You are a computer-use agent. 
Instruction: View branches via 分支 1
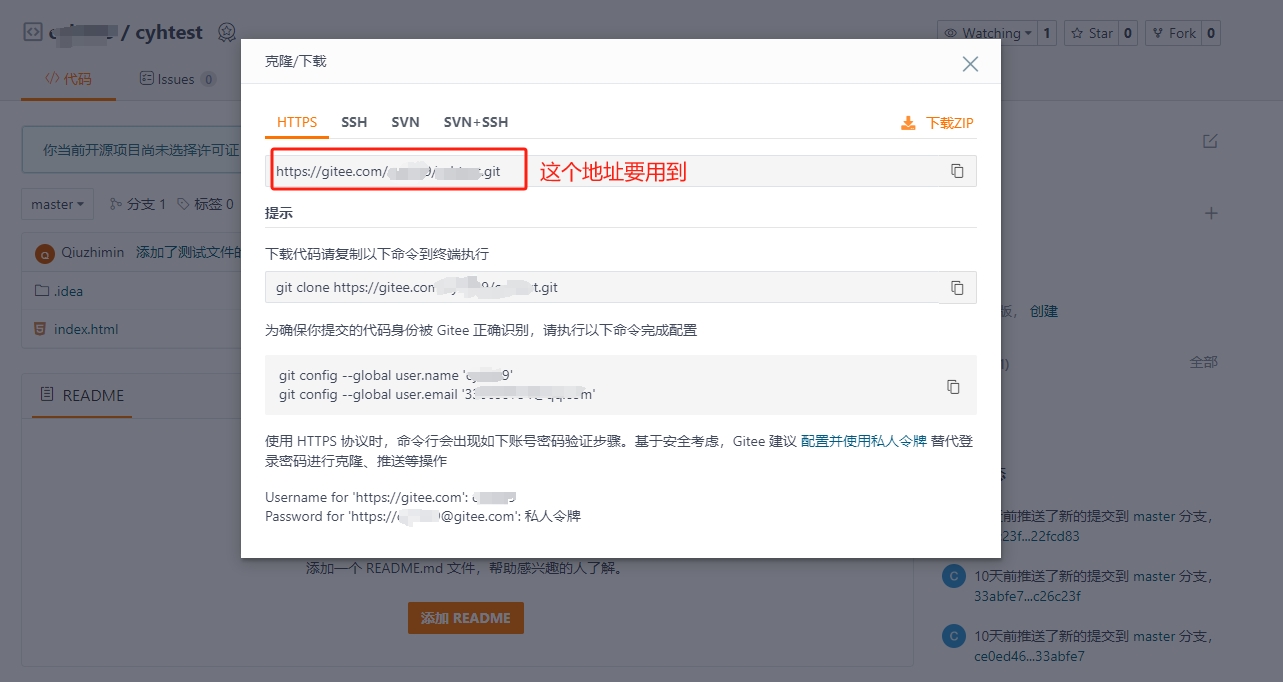[x=138, y=204]
